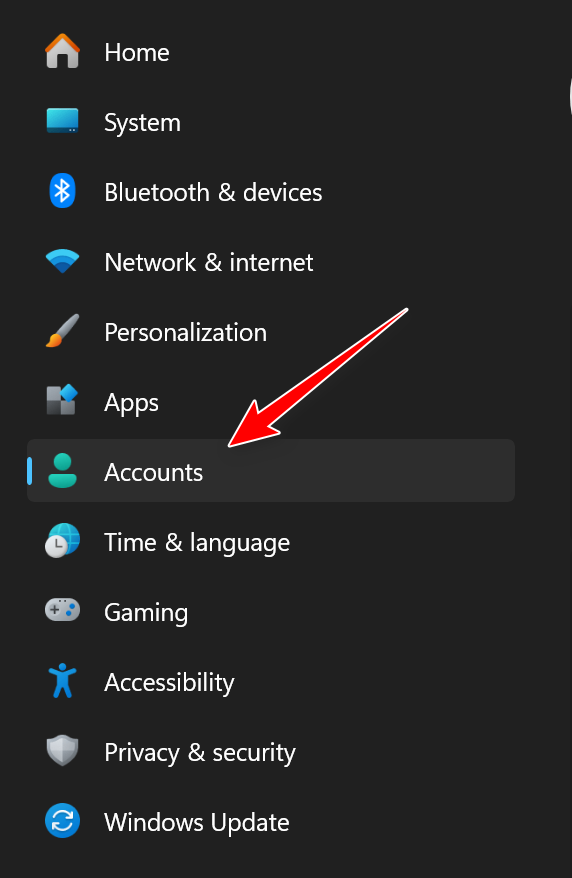Select Windows Update label

(196, 823)
